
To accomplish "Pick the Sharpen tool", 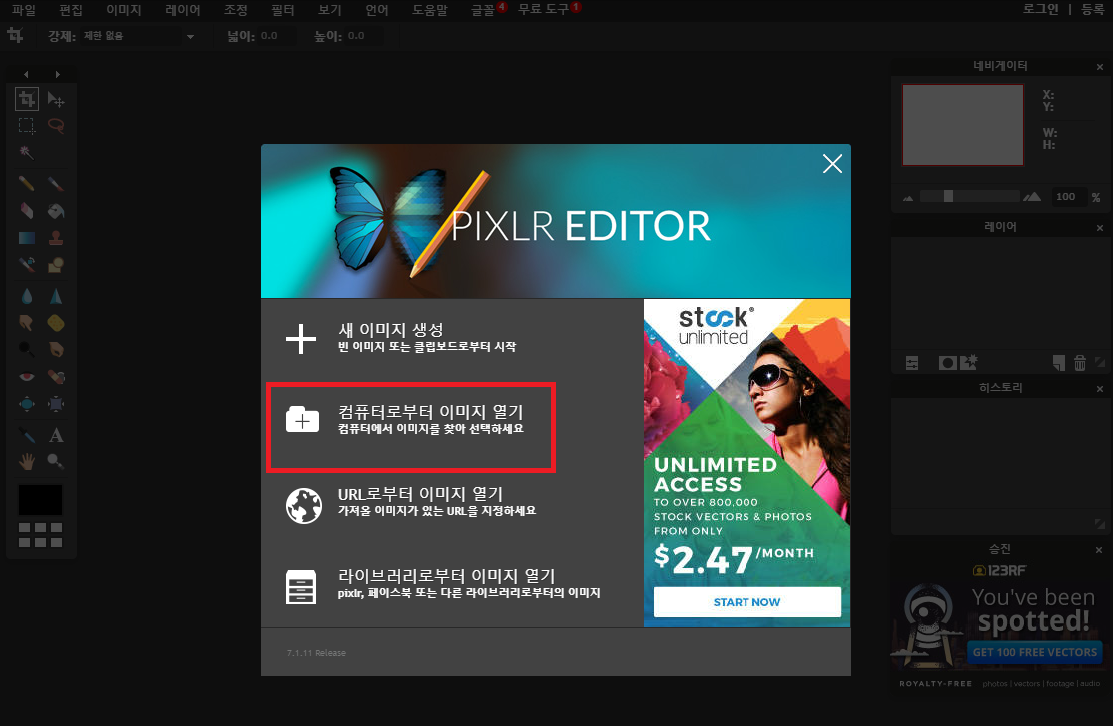I will coord(55,296).
